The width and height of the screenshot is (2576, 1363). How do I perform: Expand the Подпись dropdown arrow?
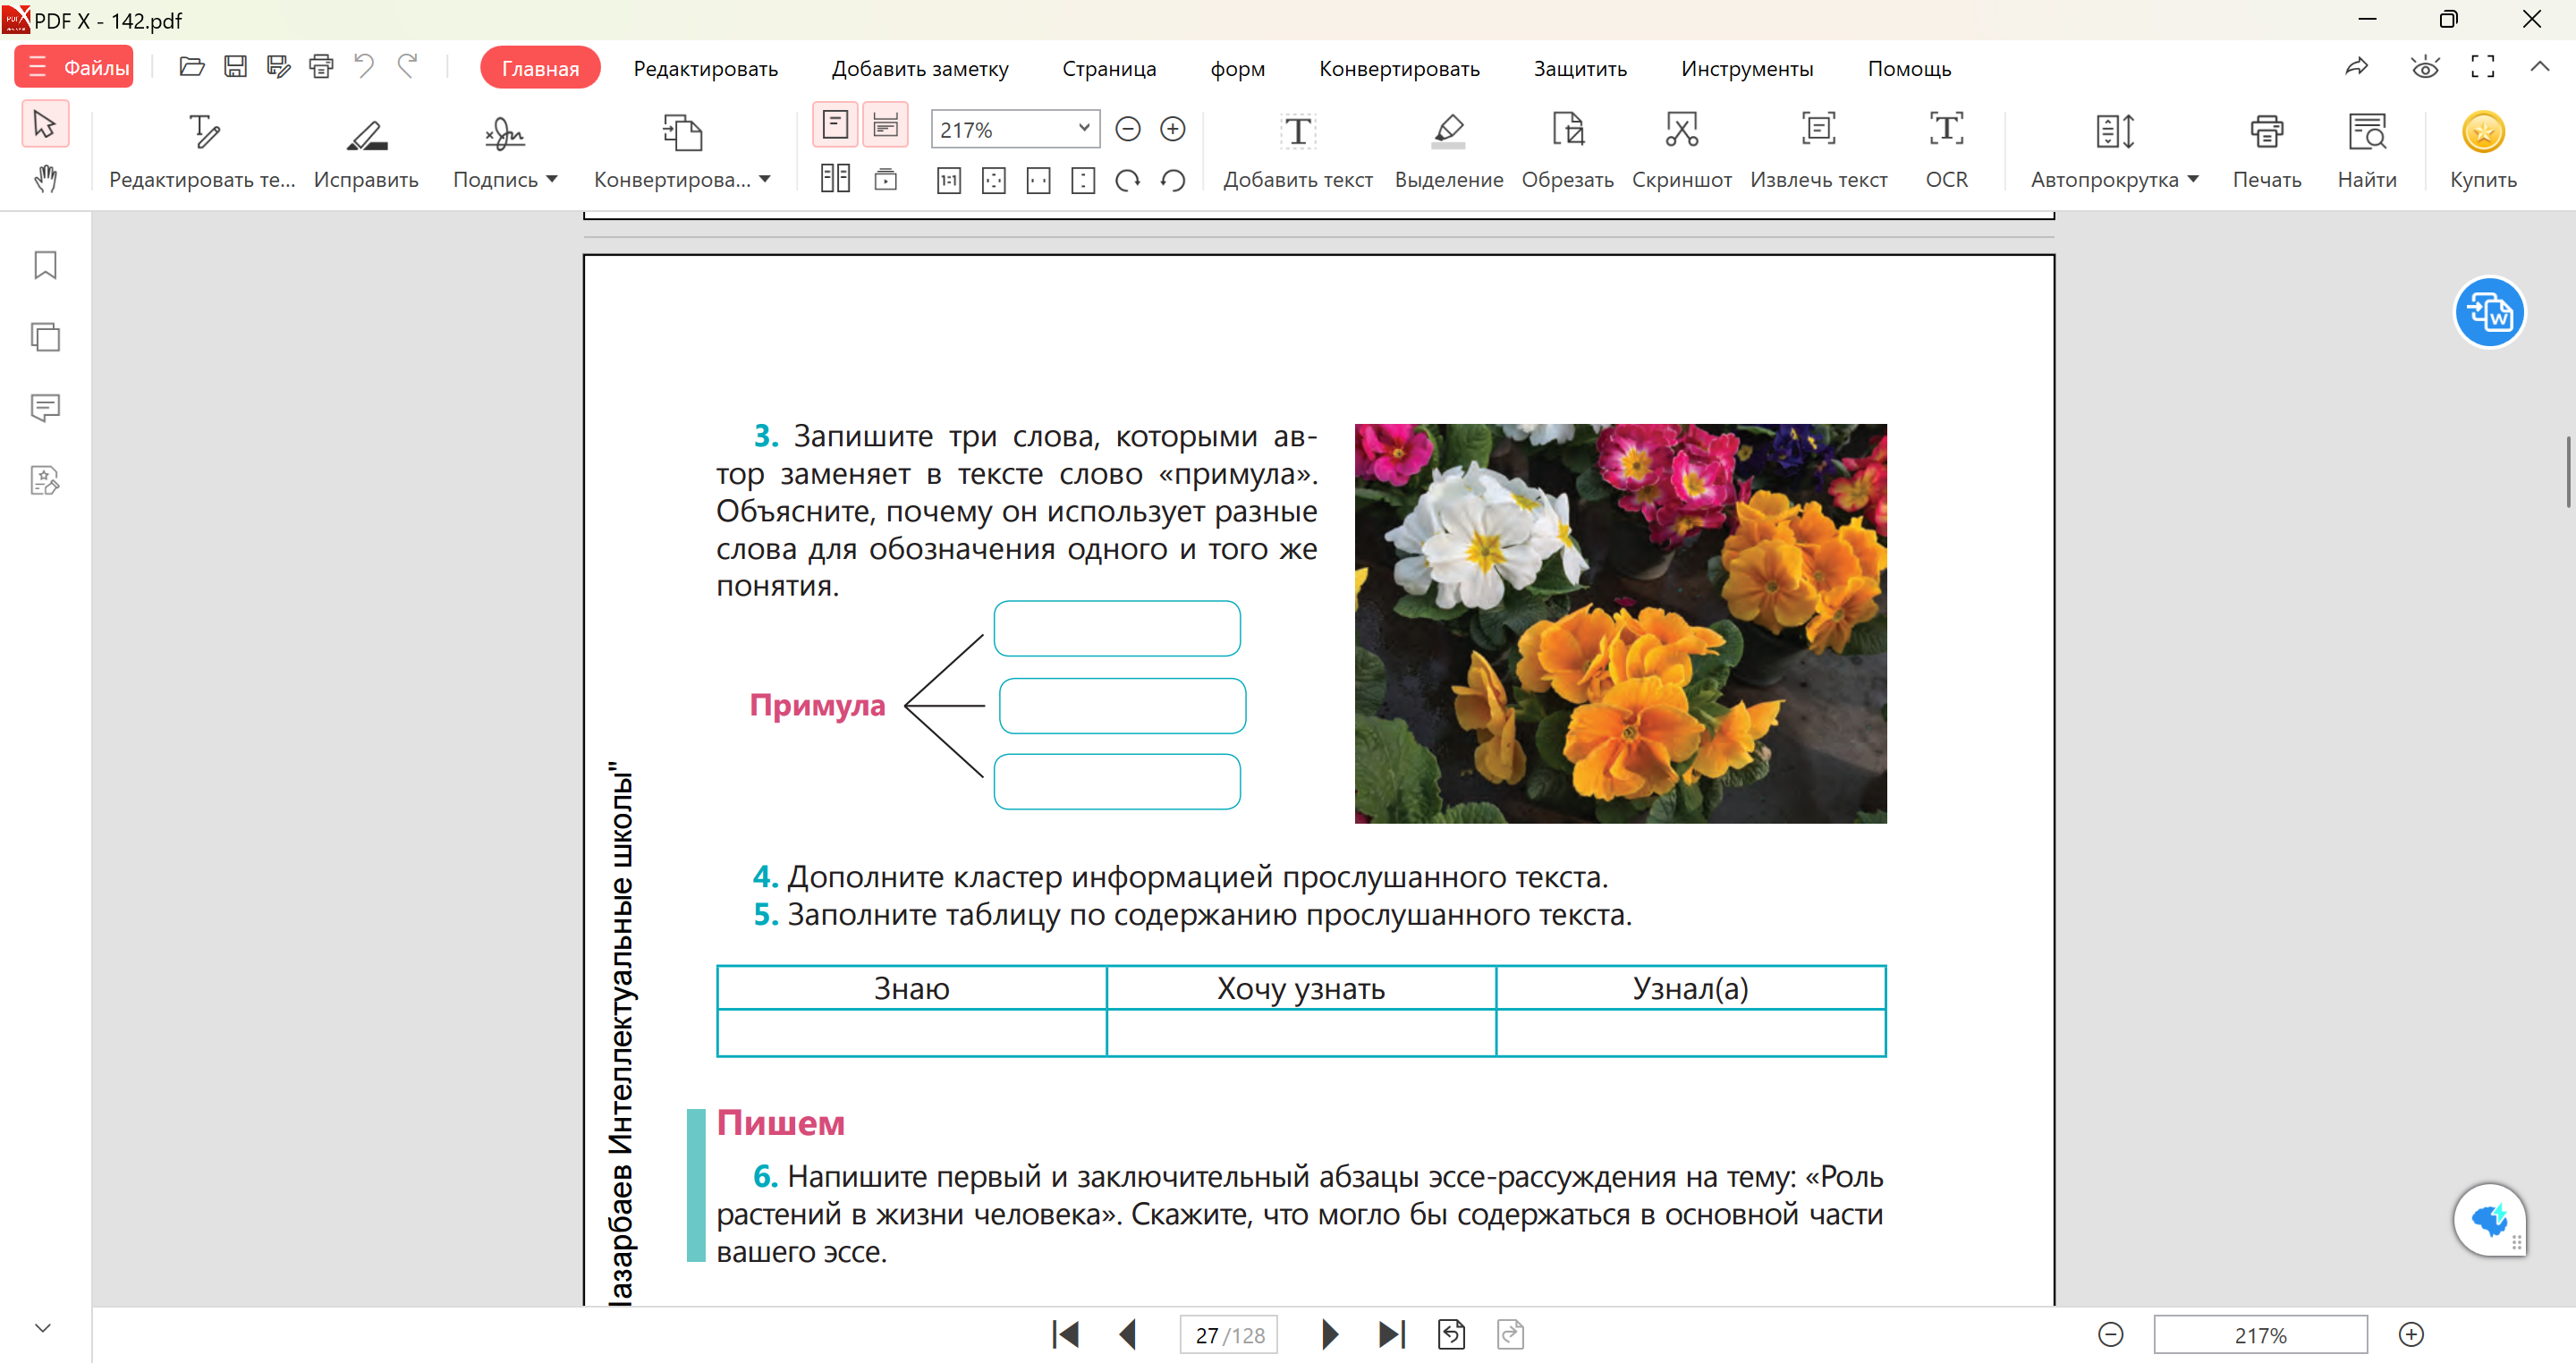coord(552,180)
